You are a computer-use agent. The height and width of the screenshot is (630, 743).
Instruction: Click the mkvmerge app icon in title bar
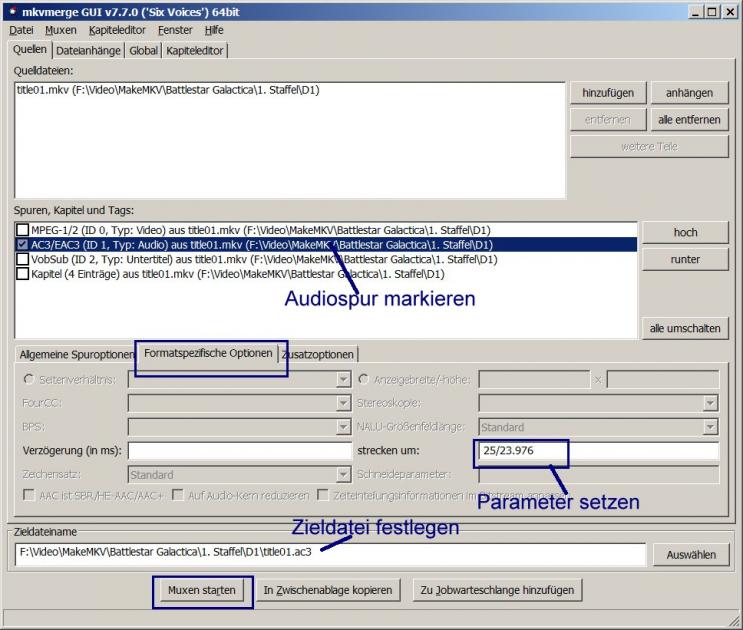tap(12, 11)
